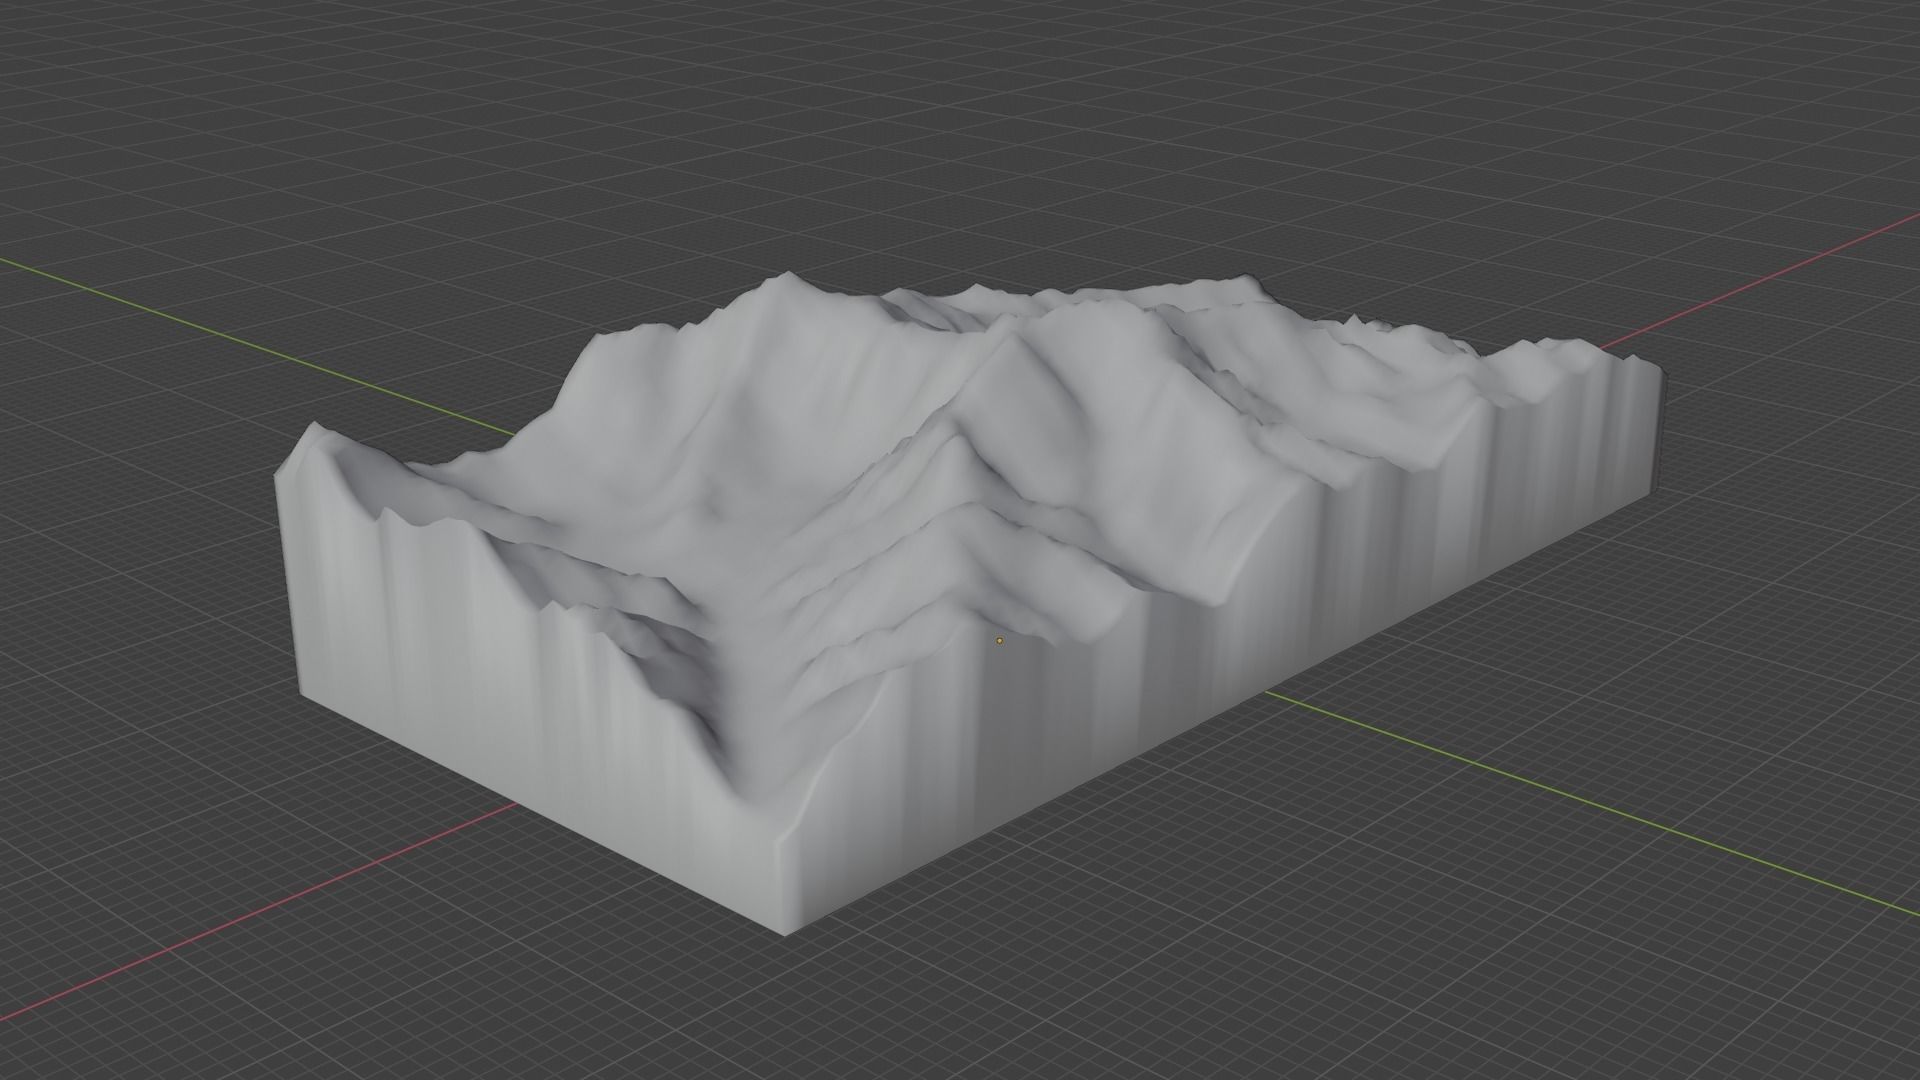Click the orange object origin dot
Viewport: 1920px width, 1080px height.
click(999, 640)
